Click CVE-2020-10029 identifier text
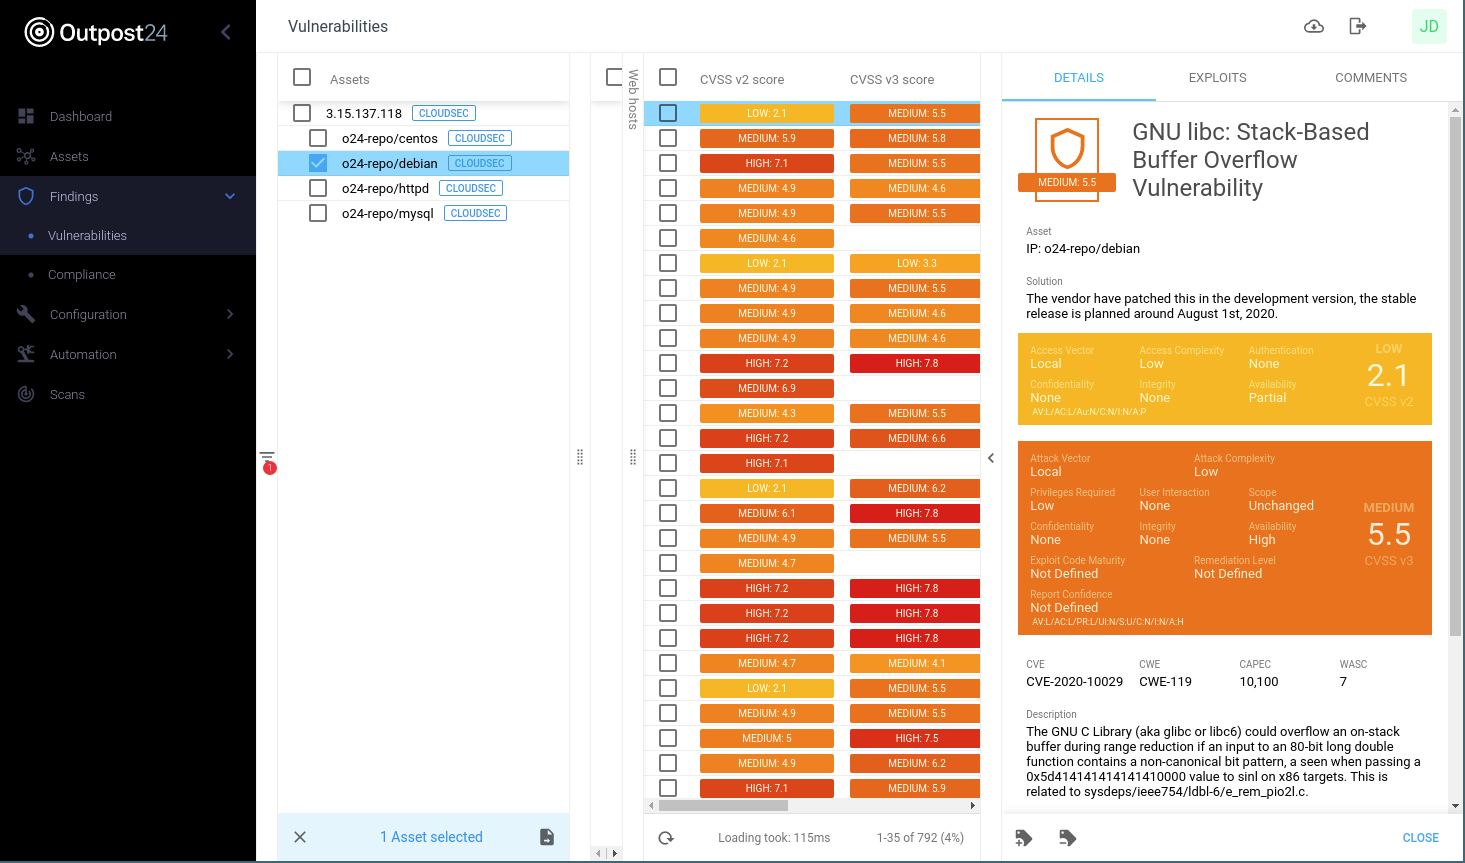 tap(1074, 681)
